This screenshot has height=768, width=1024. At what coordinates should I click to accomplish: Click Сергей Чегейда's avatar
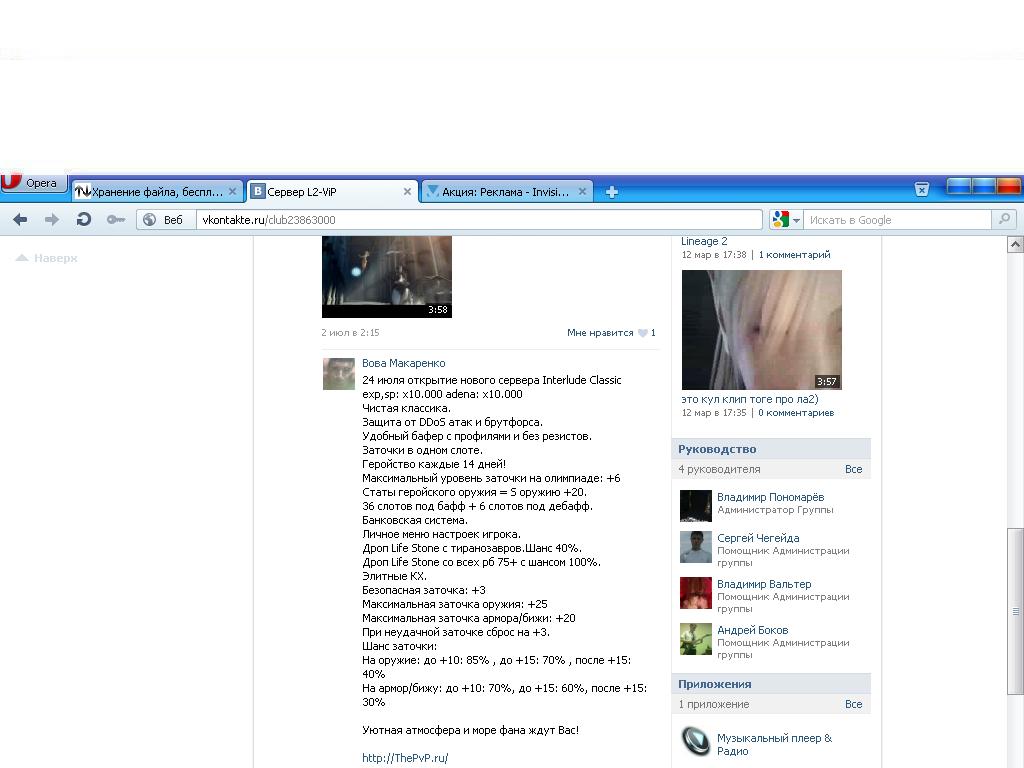coord(696,547)
